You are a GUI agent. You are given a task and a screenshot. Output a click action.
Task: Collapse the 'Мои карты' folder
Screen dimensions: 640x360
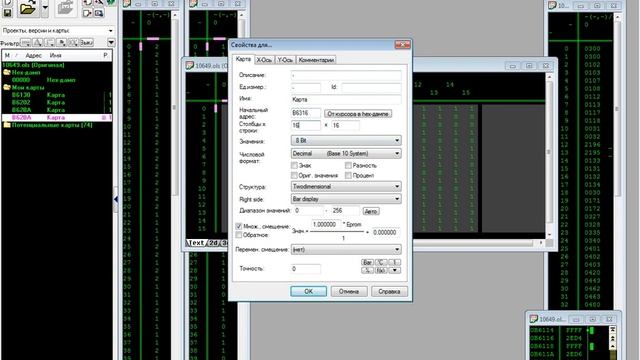tap(7, 87)
